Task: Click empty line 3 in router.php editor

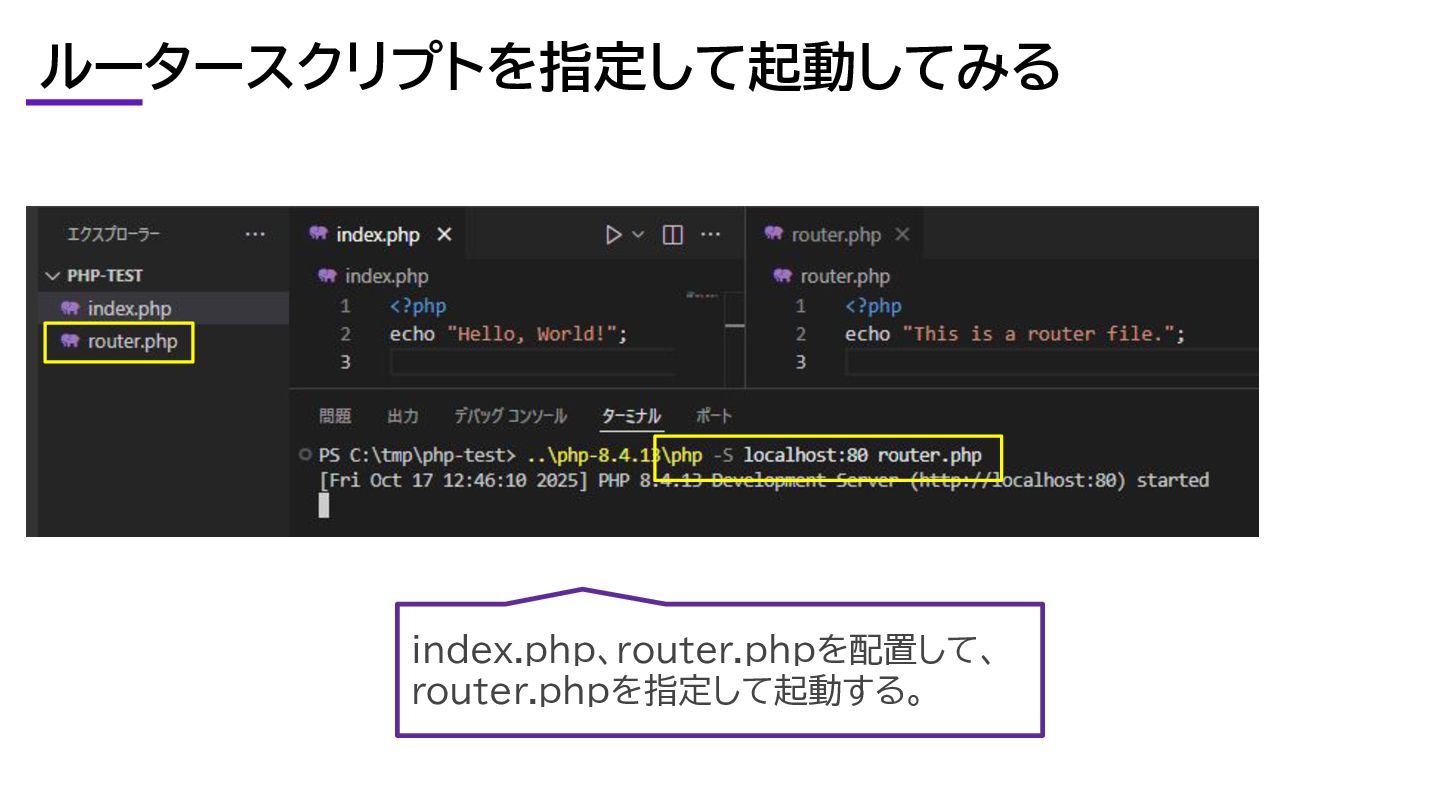Action: tap(1050, 362)
